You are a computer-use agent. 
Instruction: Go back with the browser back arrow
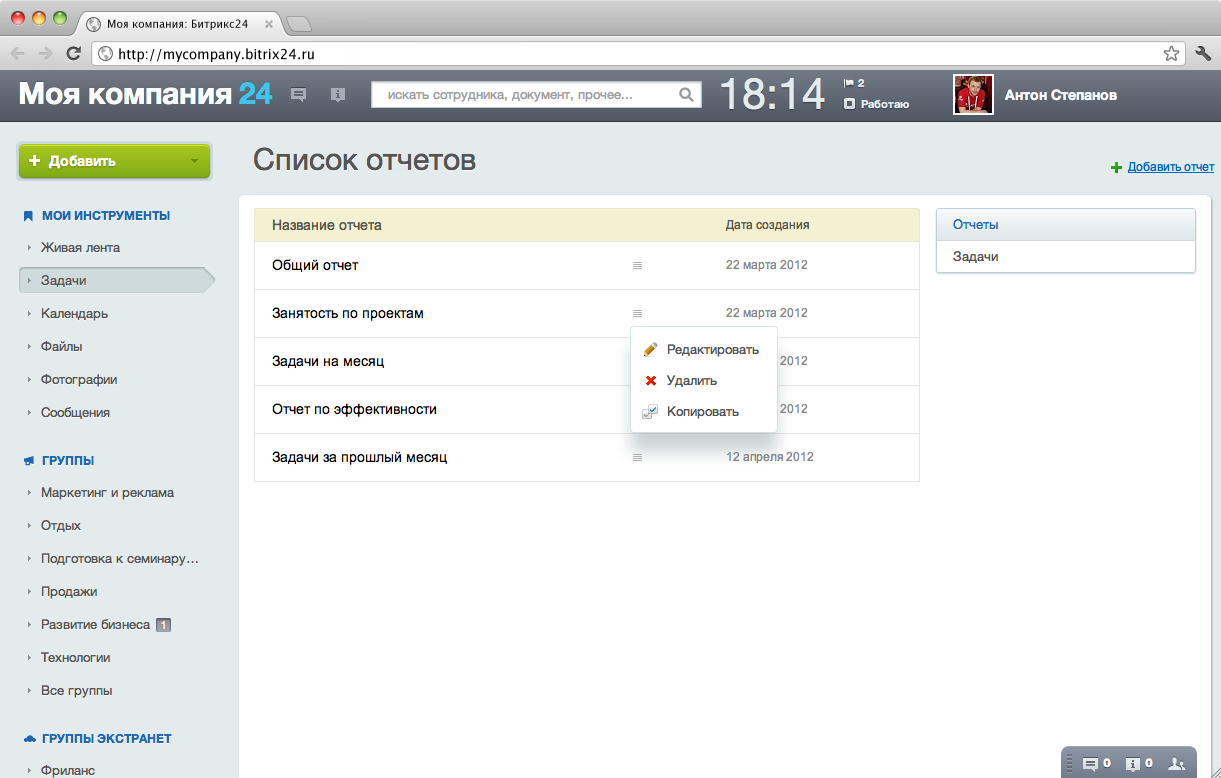(x=18, y=54)
